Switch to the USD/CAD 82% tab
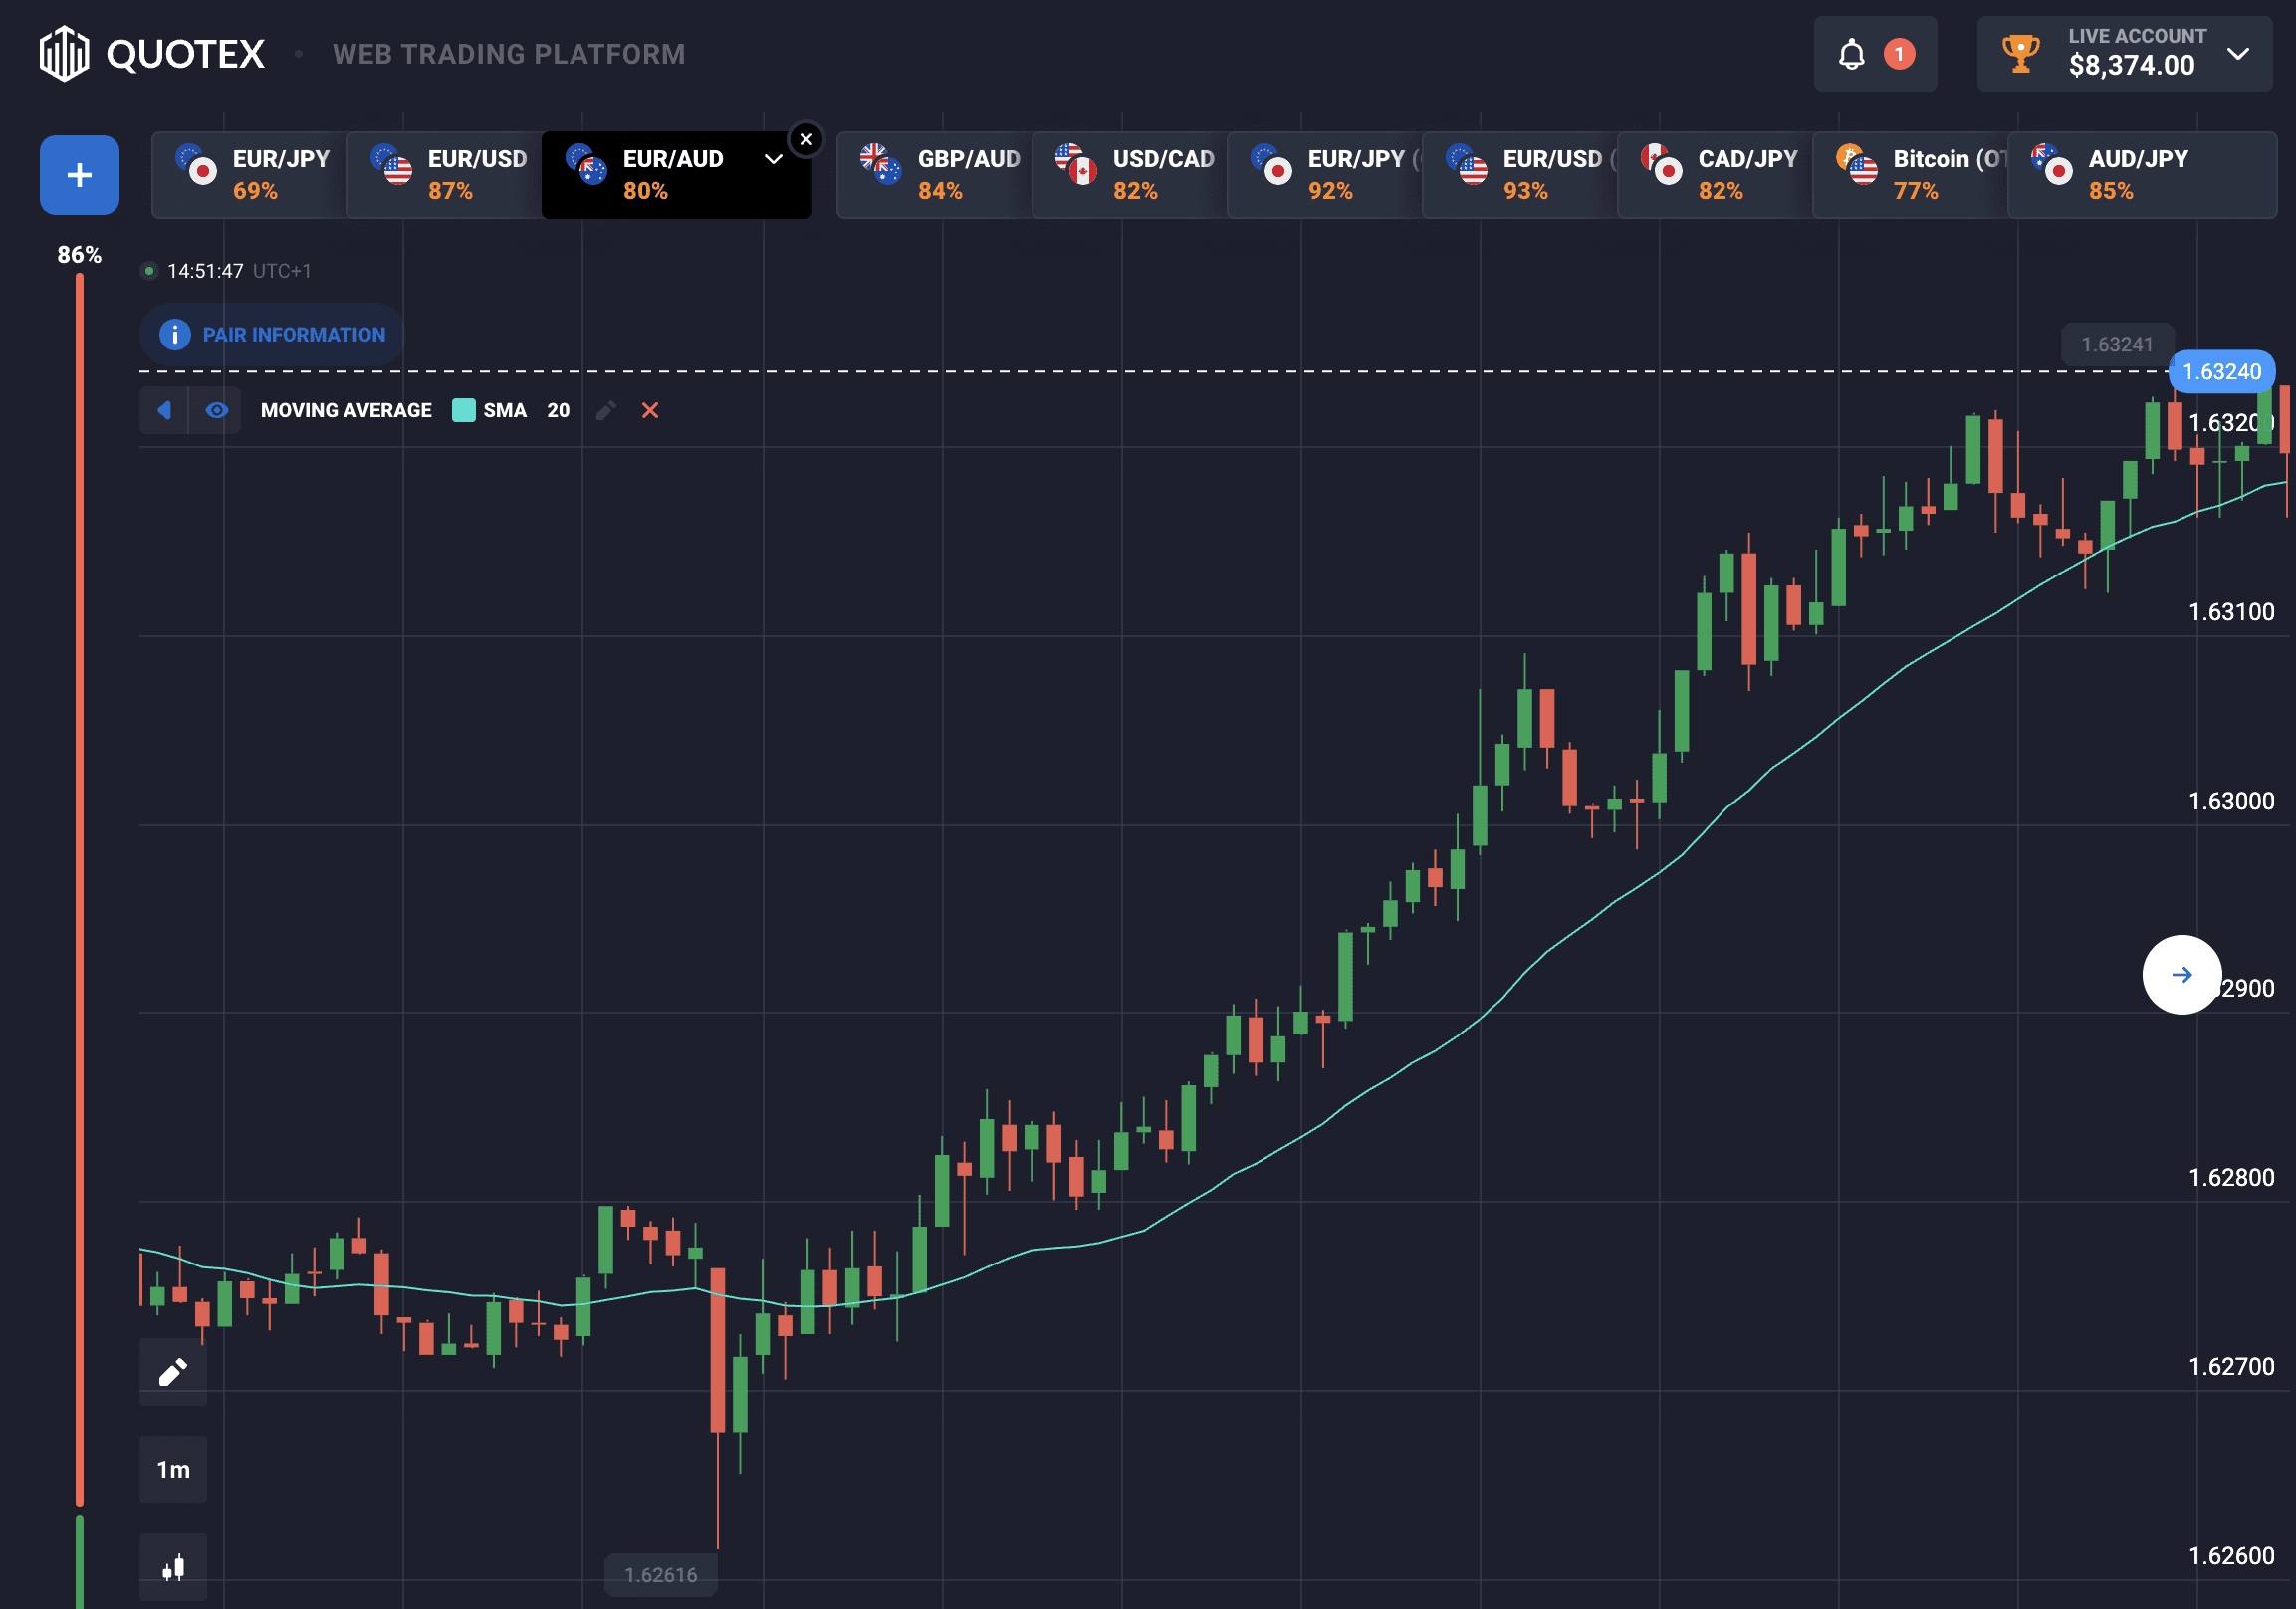This screenshot has width=2296, height=1609. [1129, 175]
